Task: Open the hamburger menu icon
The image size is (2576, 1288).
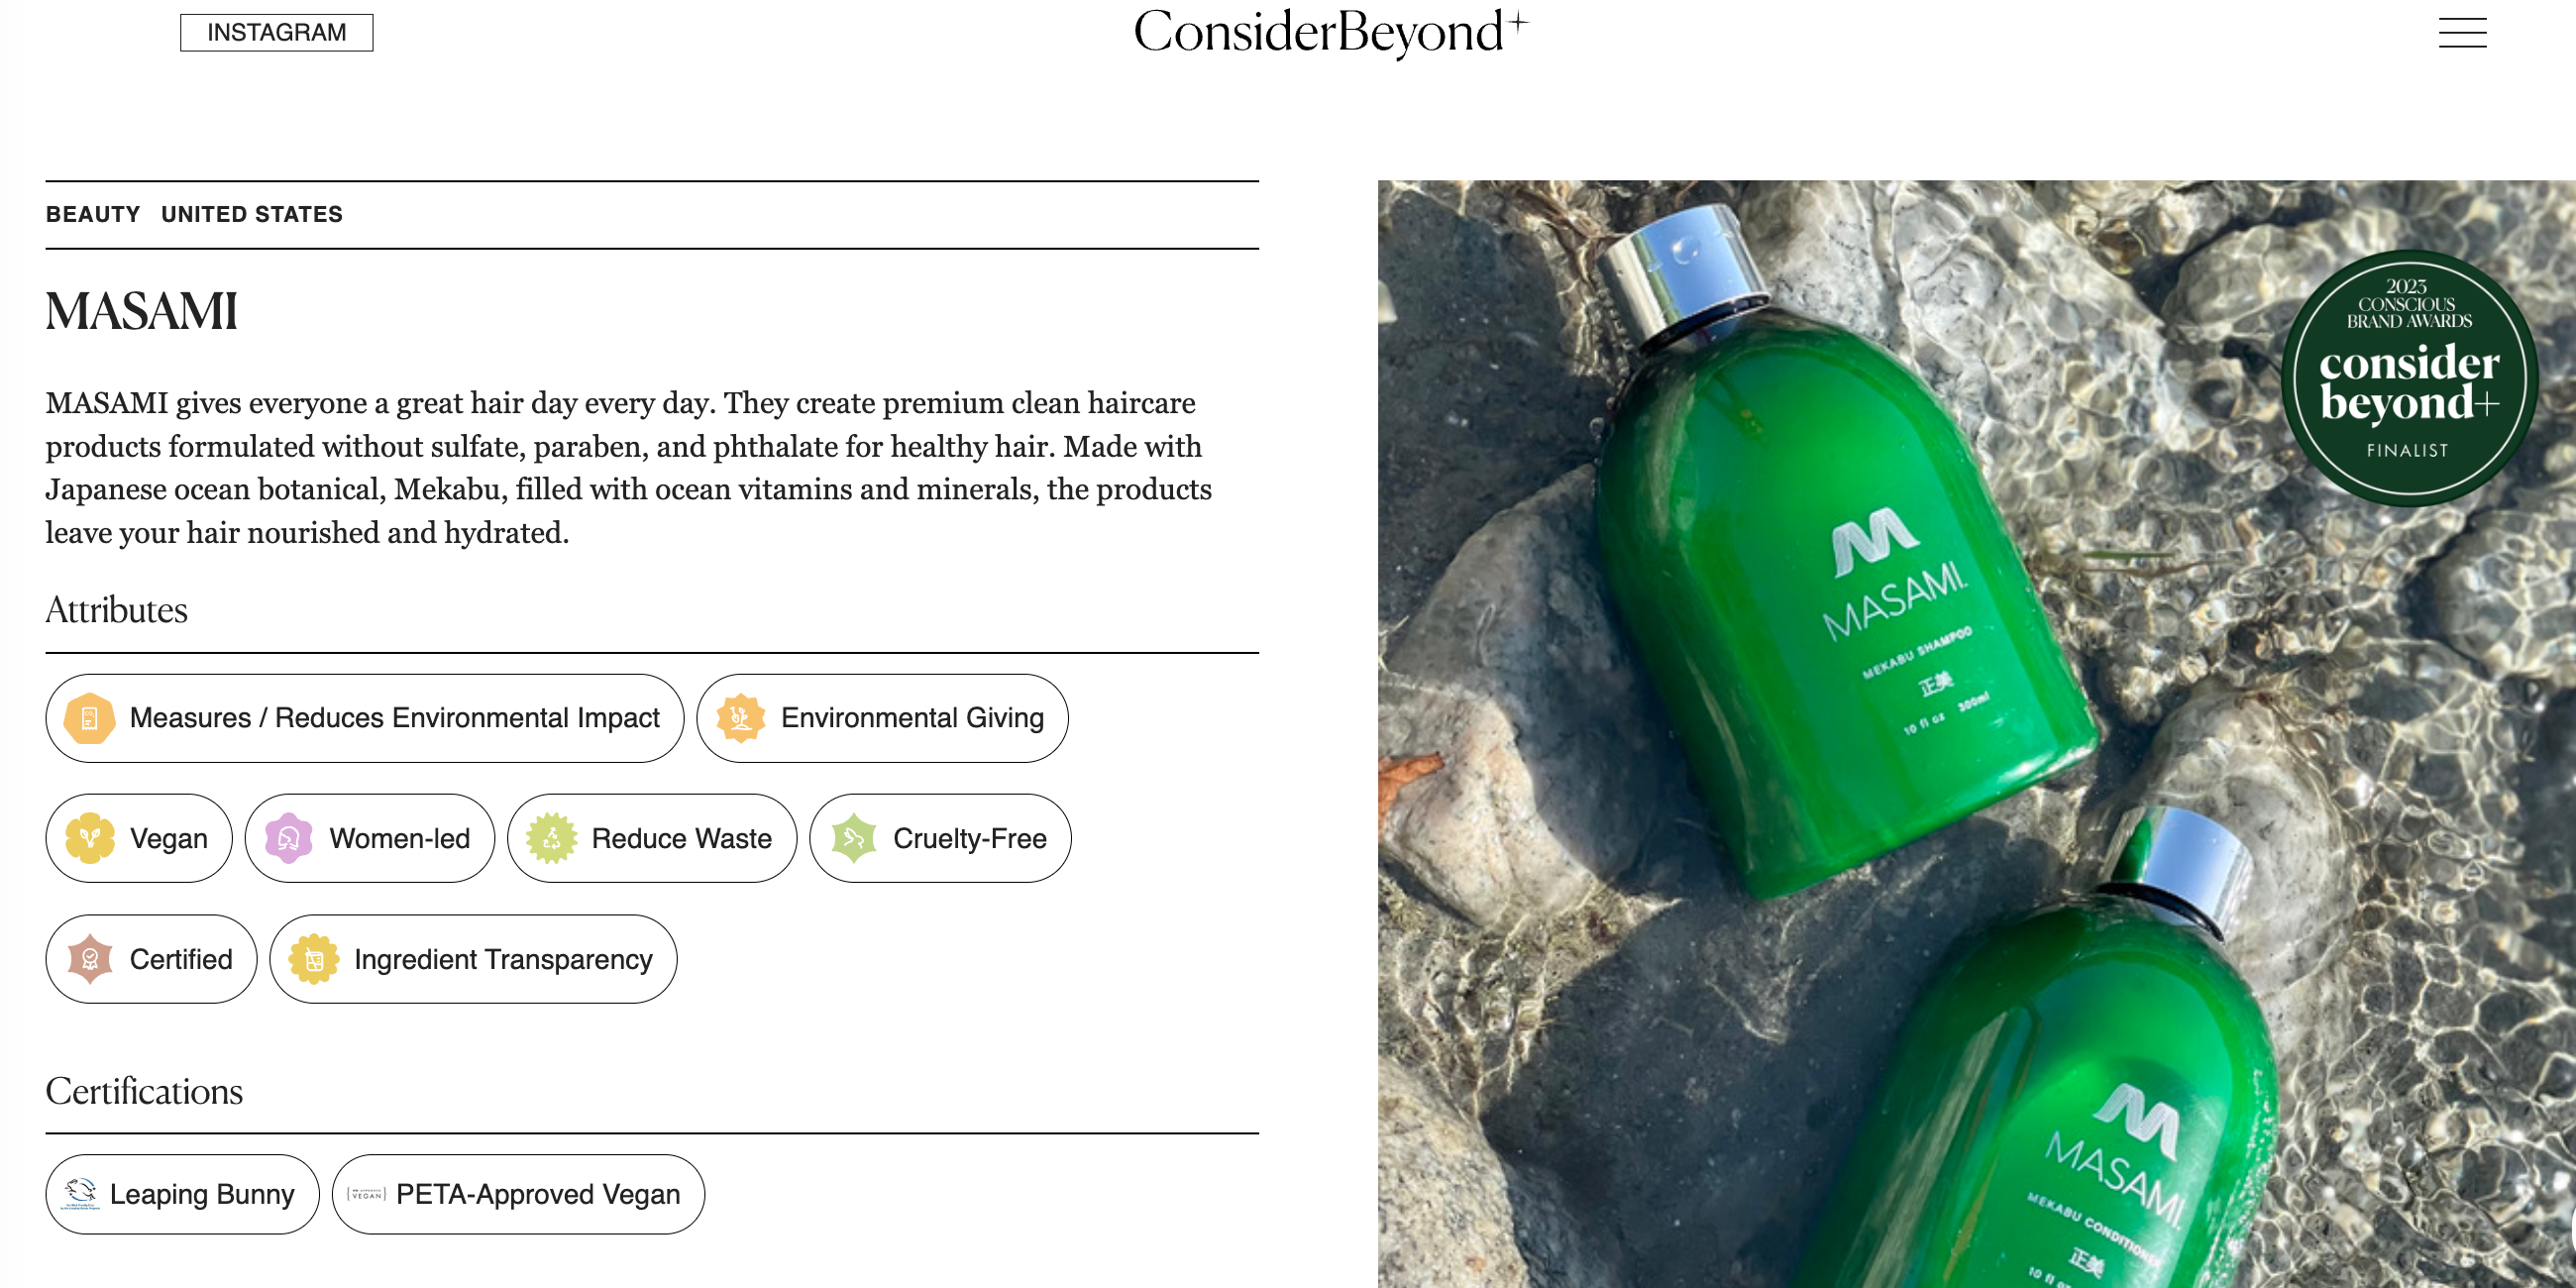Action: [2461, 33]
